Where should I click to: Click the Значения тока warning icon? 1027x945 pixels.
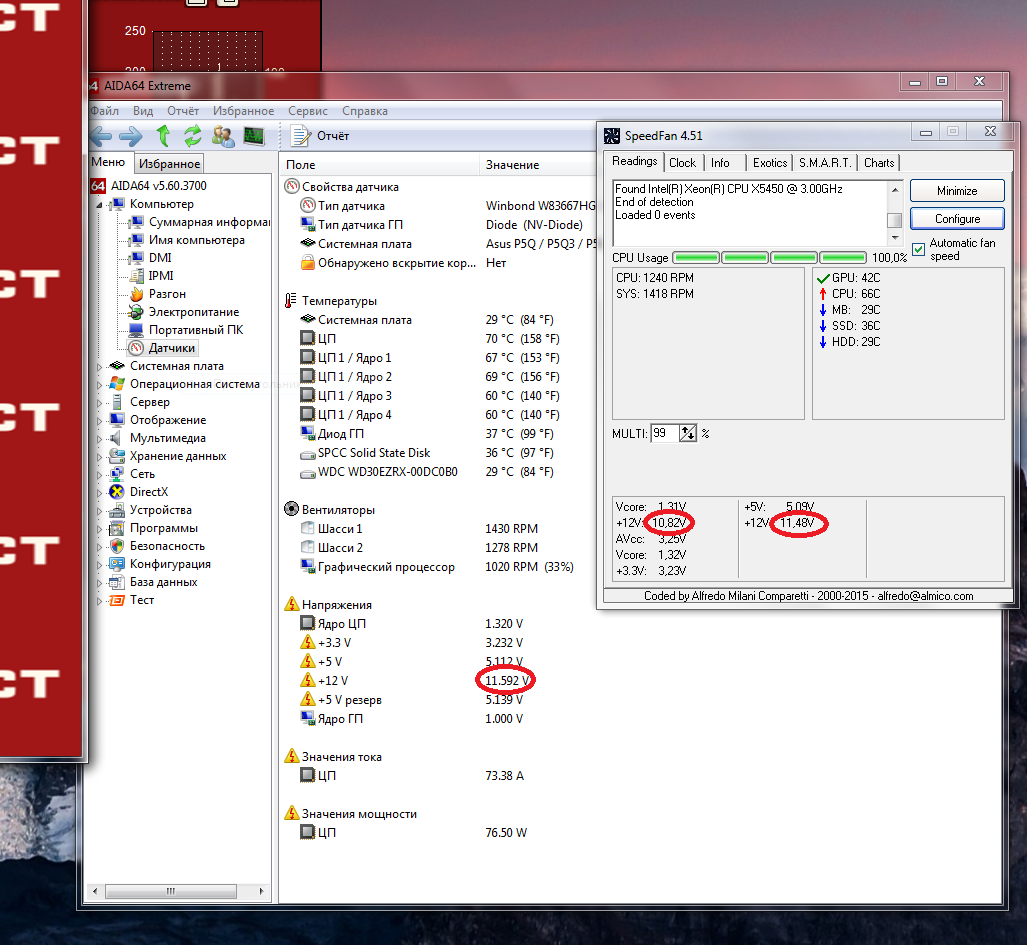[x=292, y=756]
